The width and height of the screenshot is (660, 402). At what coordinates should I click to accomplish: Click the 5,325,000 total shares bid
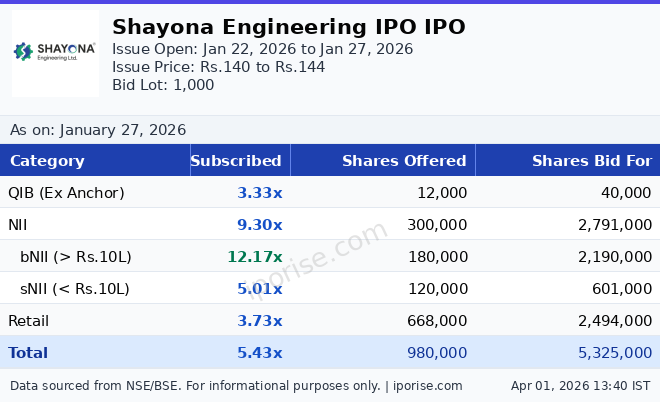tap(614, 353)
